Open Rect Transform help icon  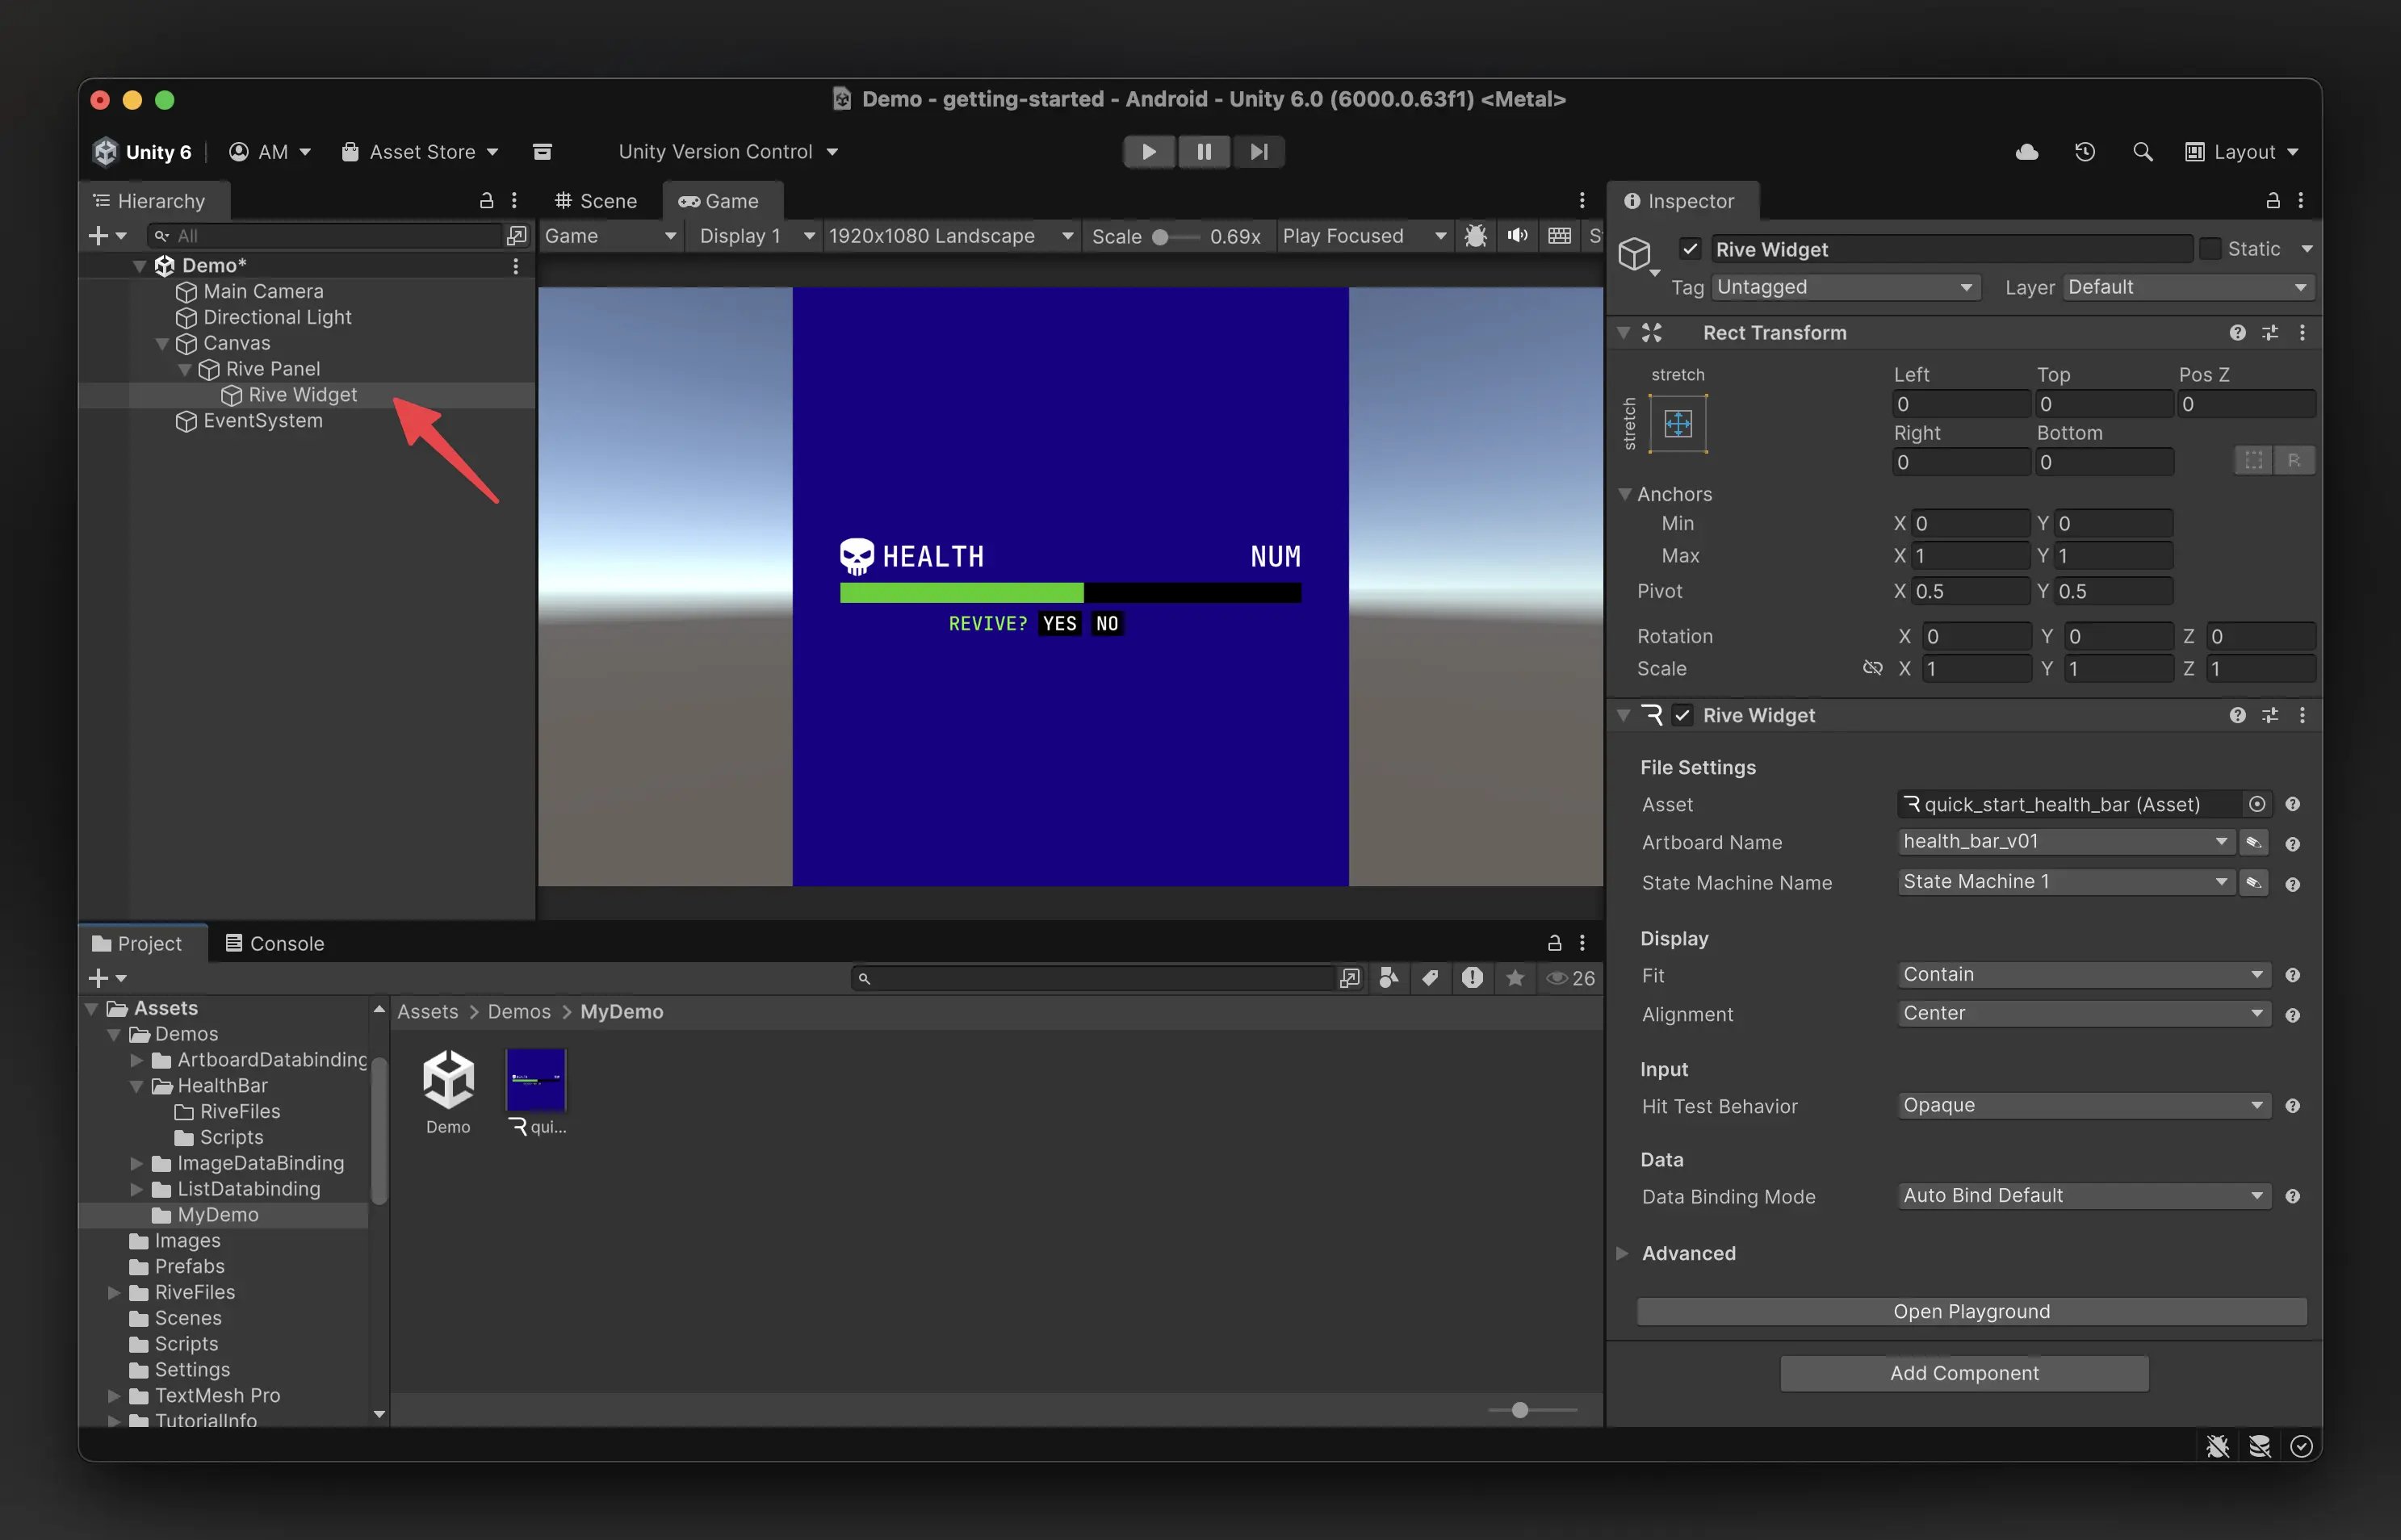pos(2237,333)
